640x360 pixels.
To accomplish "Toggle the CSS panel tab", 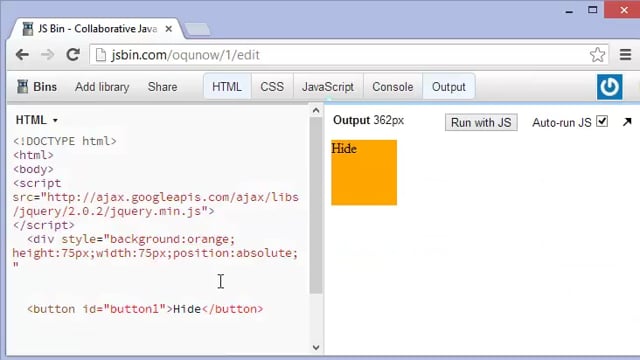I will (272, 87).
